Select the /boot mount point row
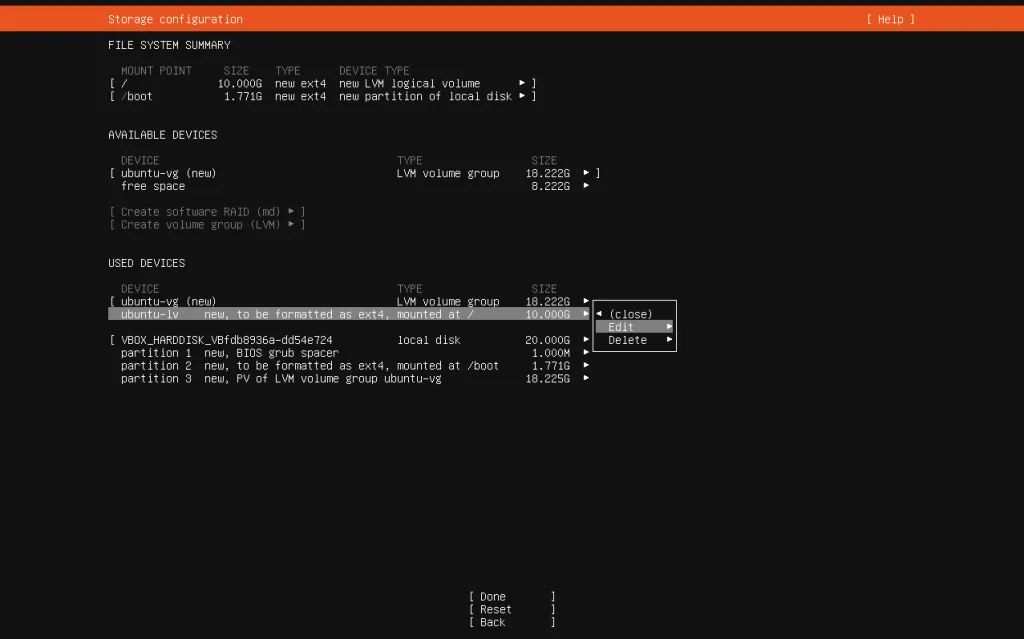1024x639 pixels. coord(323,96)
